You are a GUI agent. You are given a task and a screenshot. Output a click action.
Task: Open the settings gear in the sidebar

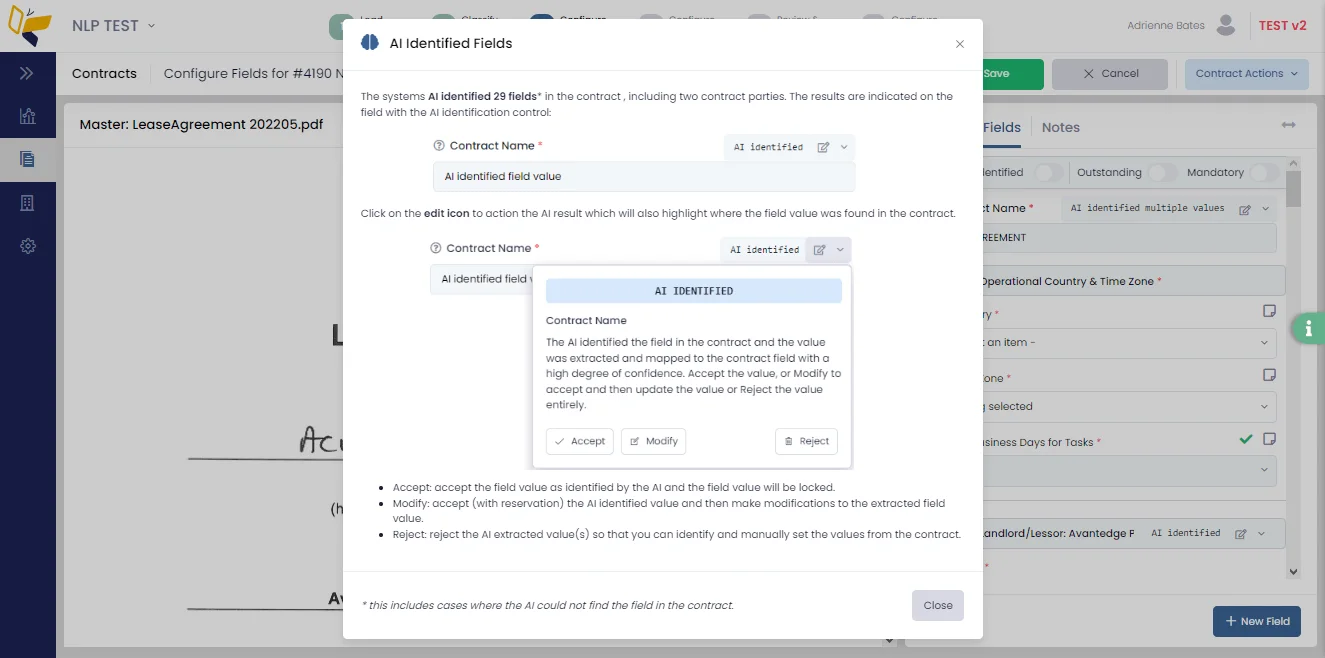tap(27, 246)
